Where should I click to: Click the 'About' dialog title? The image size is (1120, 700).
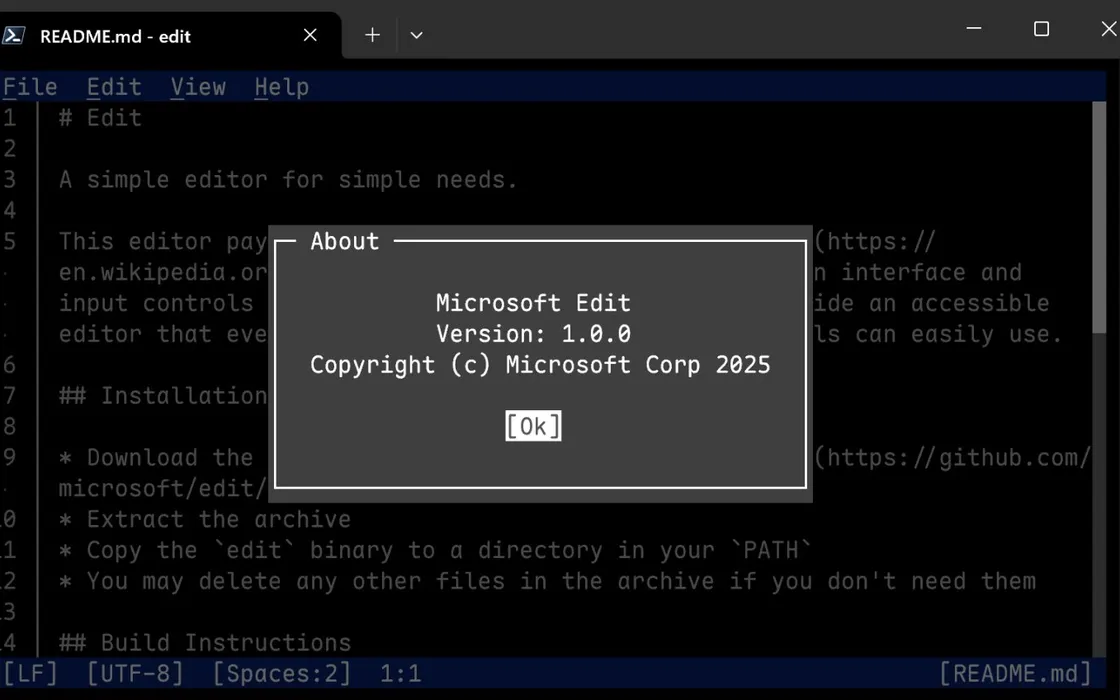(344, 241)
